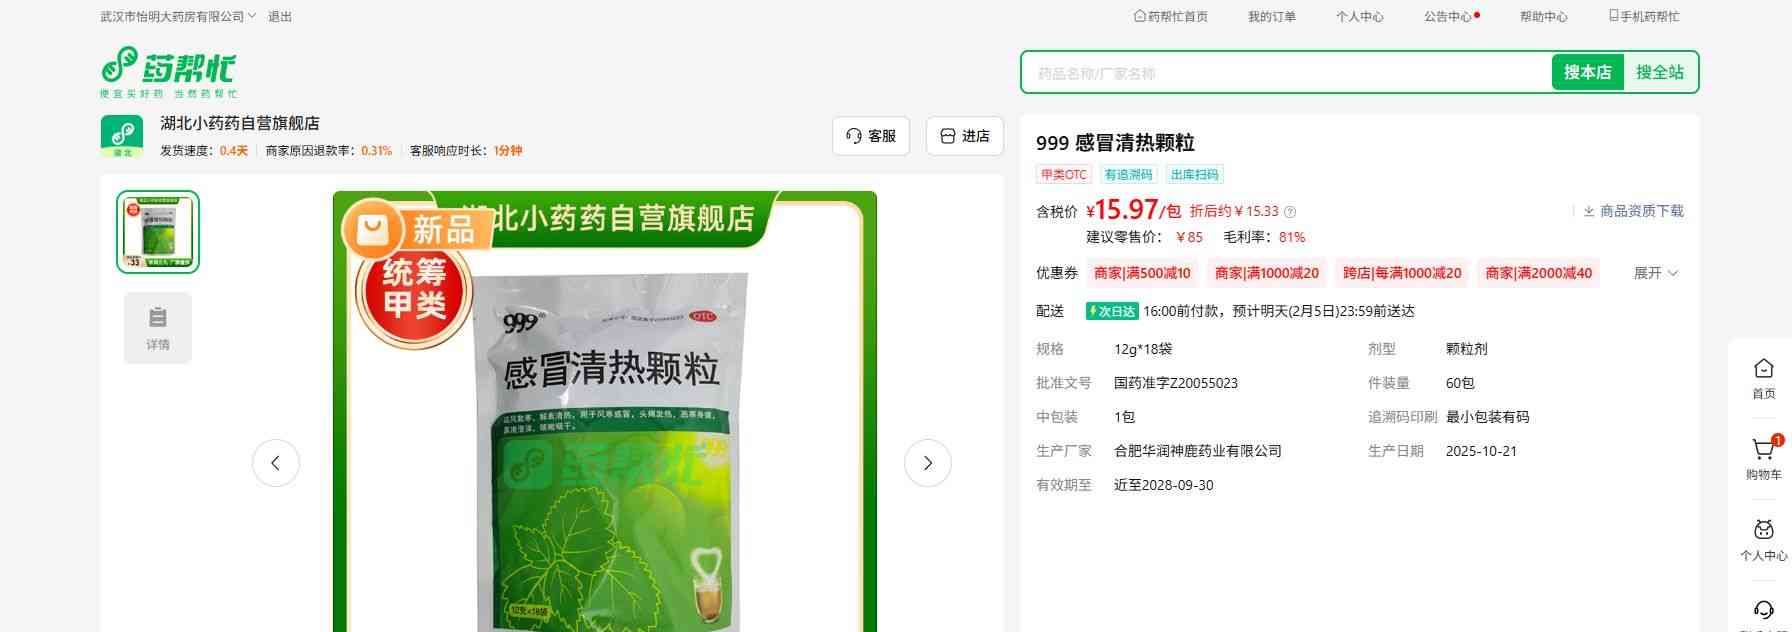Open the 详情 details icon tab
Image resolution: width=1792 pixels, height=632 pixels.
pyautogui.click(x=158, y=328)
